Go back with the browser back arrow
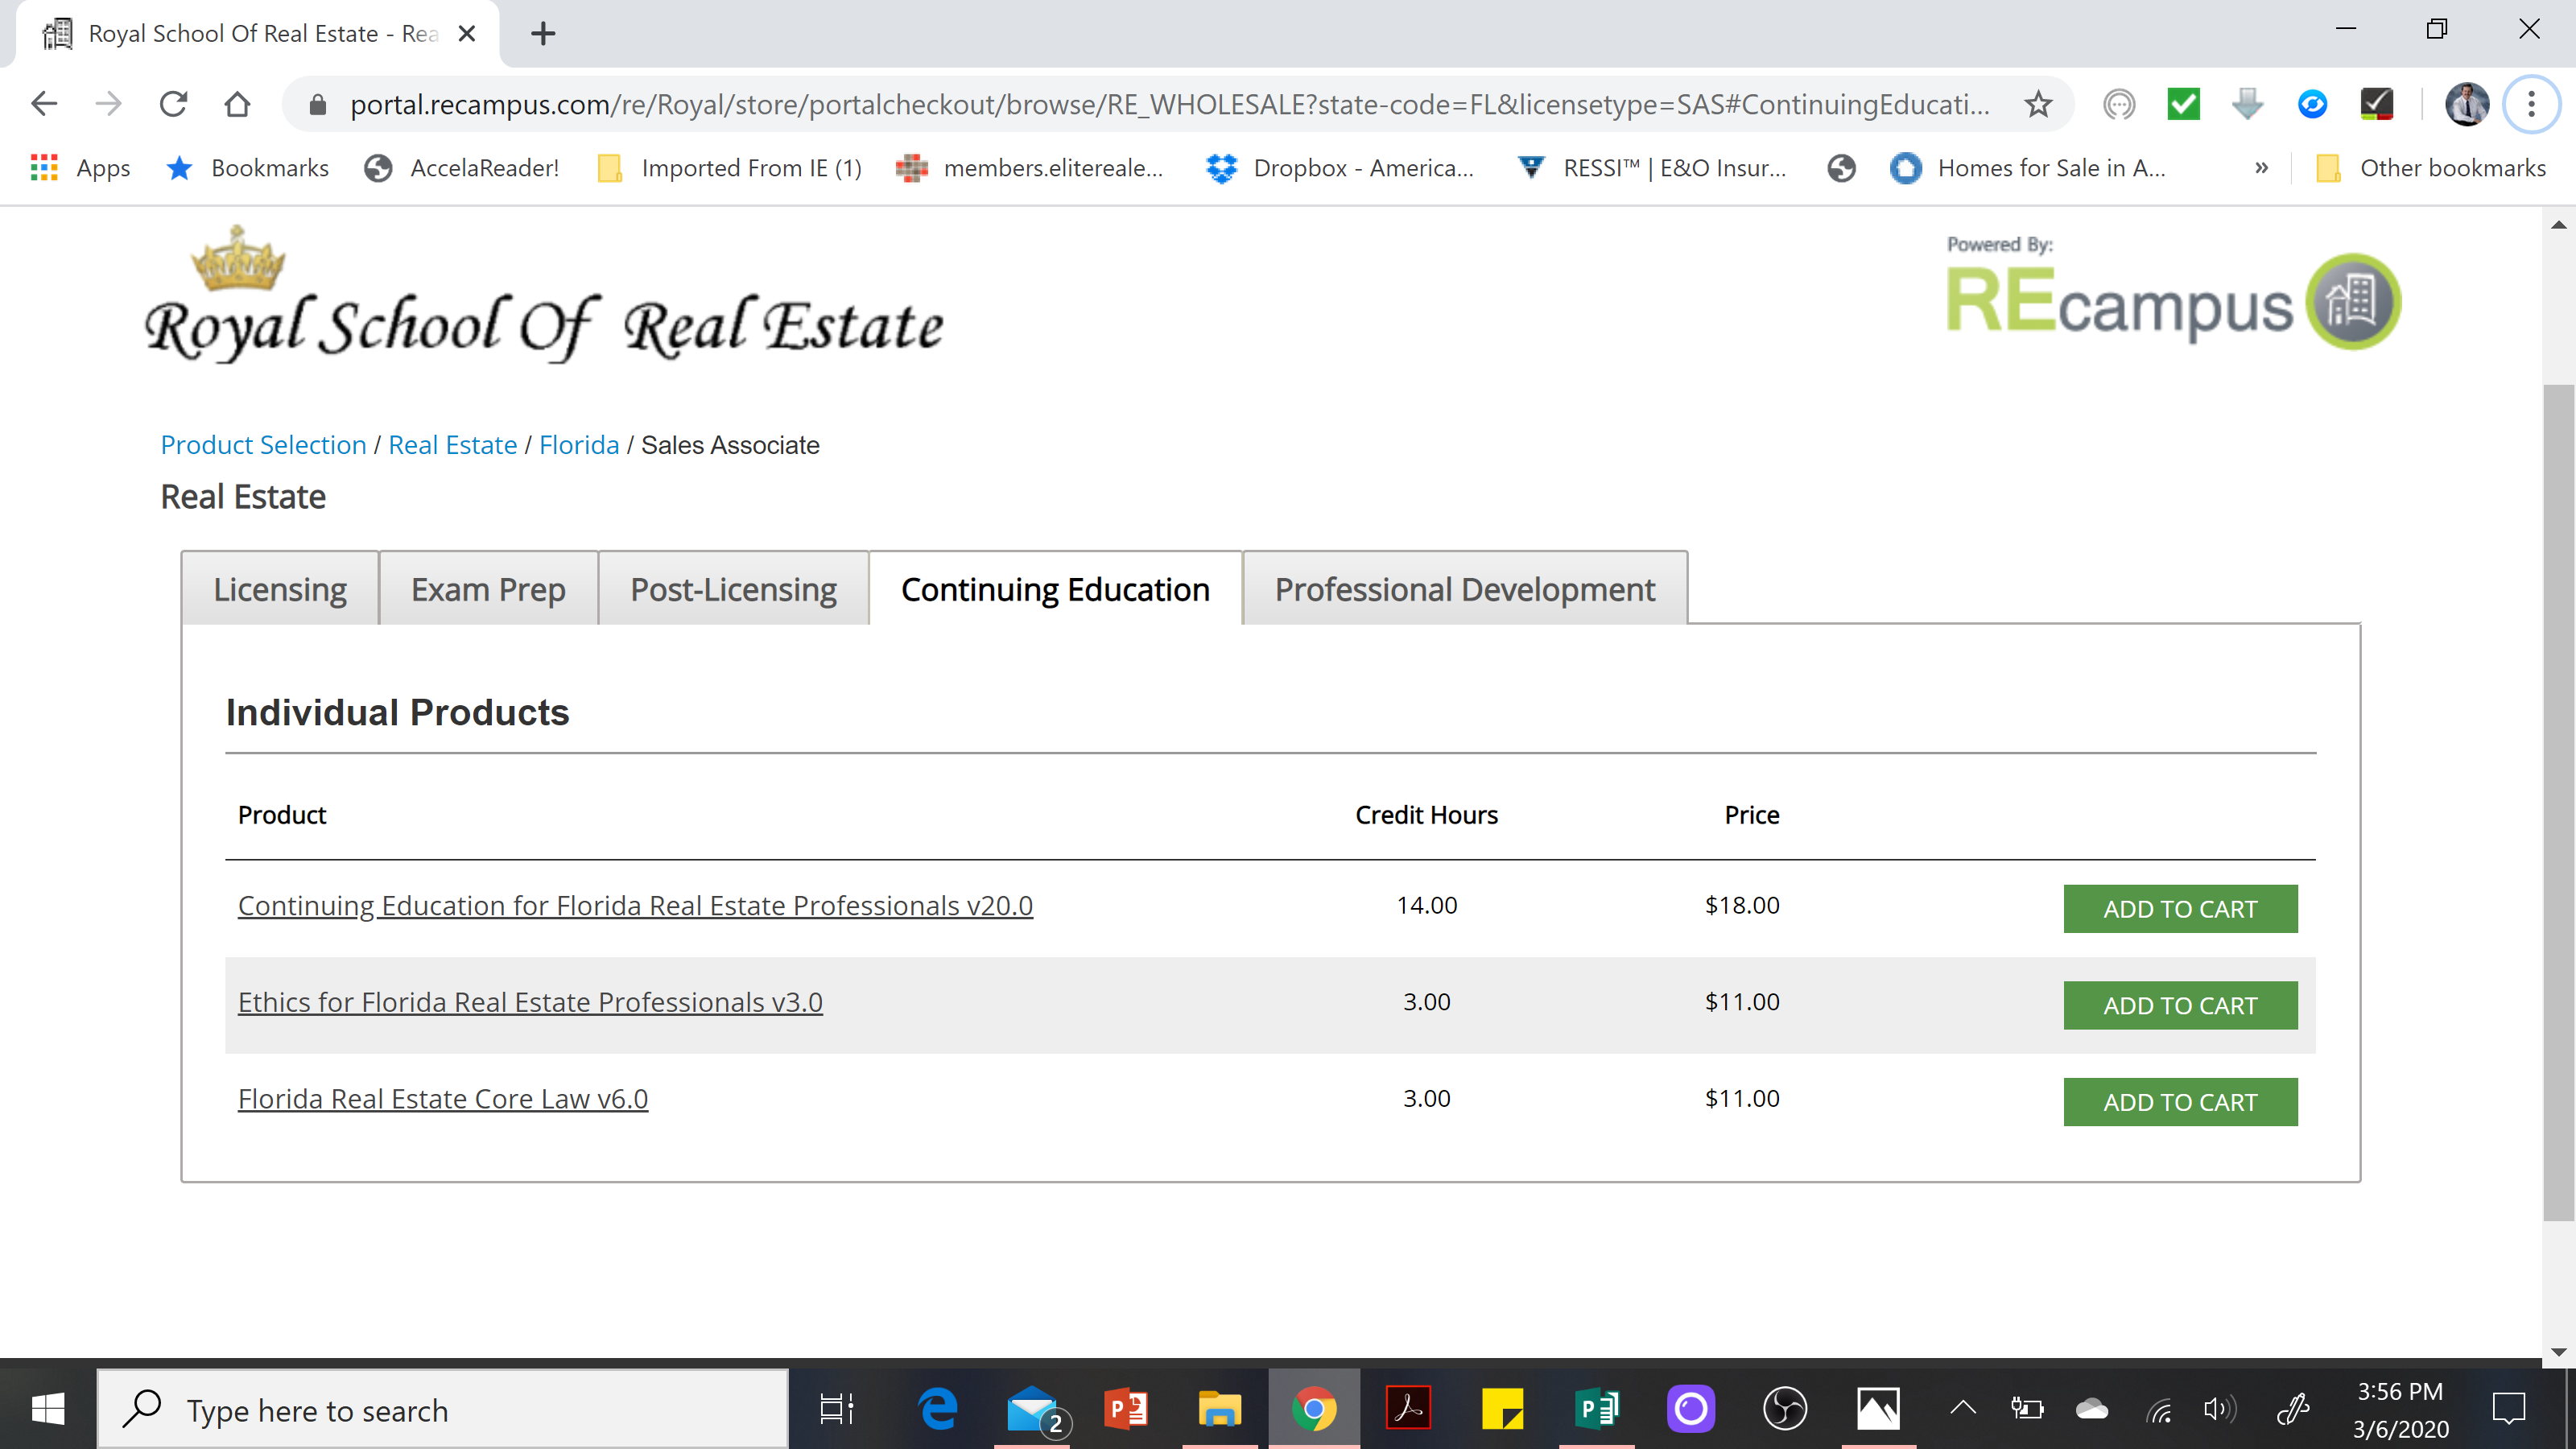This screenshot has height=1449, width=2576. click(44, 104)
